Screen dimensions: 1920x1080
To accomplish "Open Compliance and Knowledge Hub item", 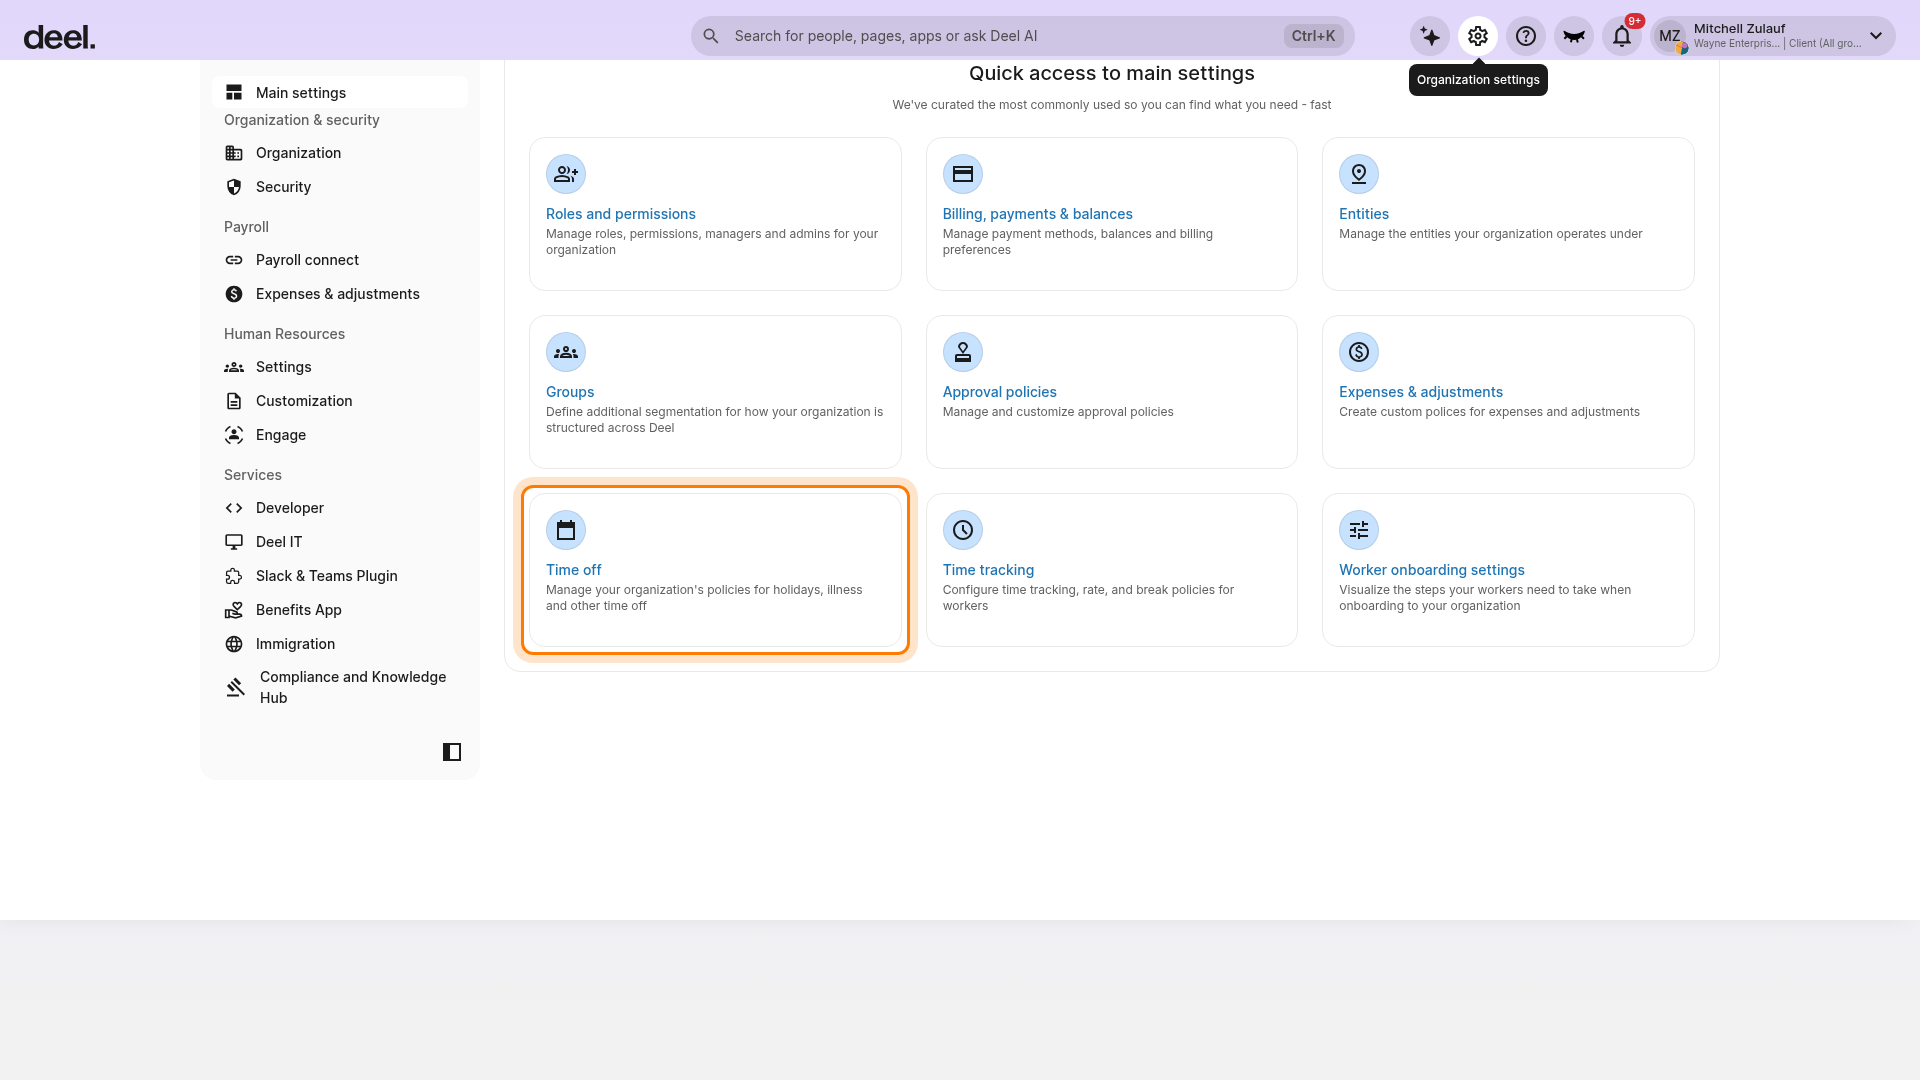I will tap(340, 687).
